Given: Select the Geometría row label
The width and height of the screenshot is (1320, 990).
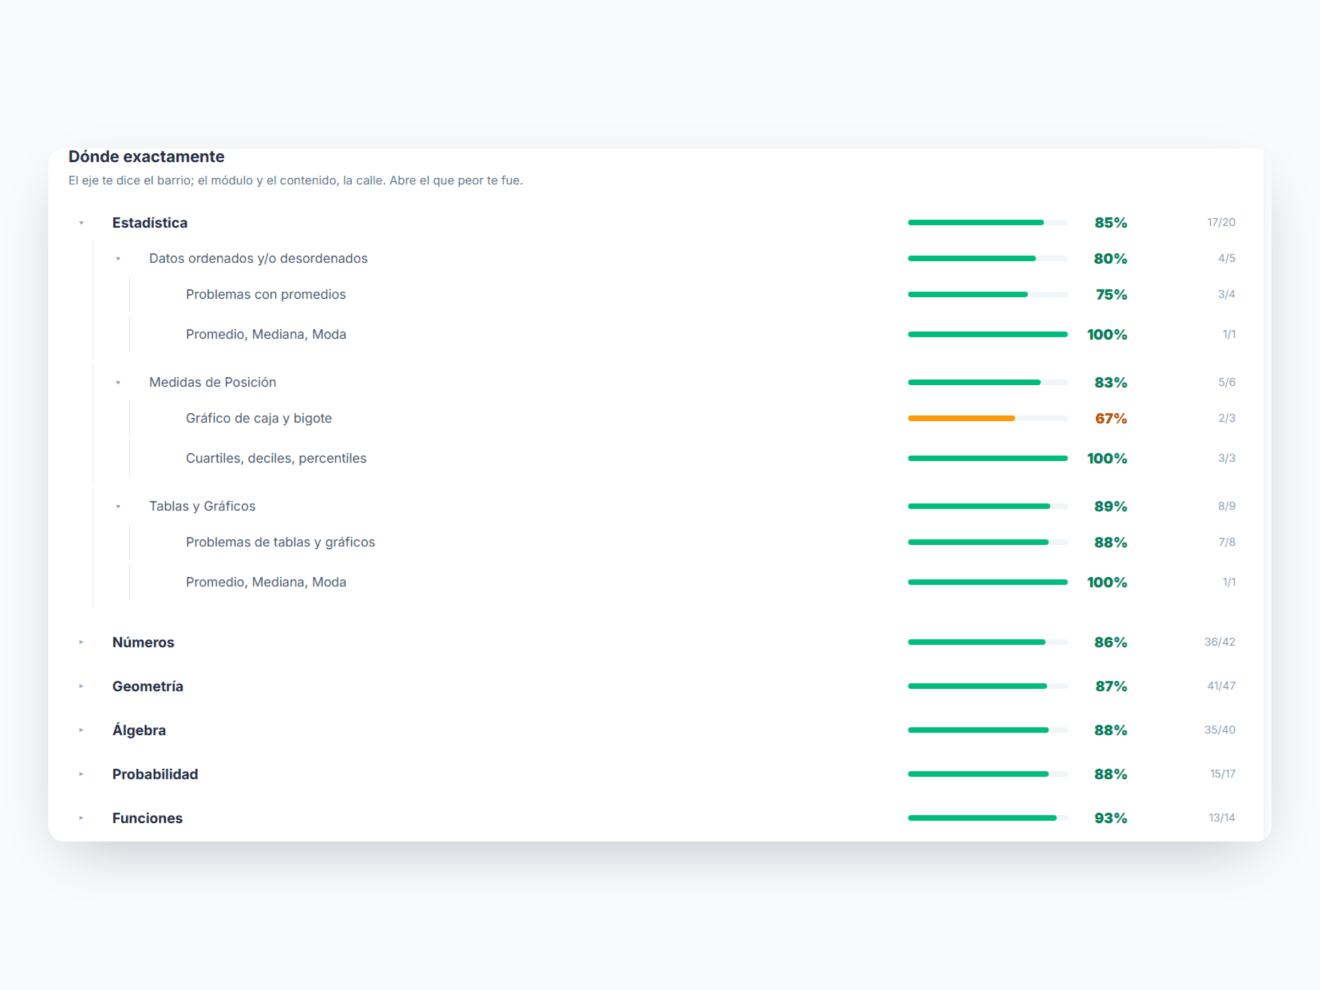Looking at the screenshot, I should click(148, 686).
